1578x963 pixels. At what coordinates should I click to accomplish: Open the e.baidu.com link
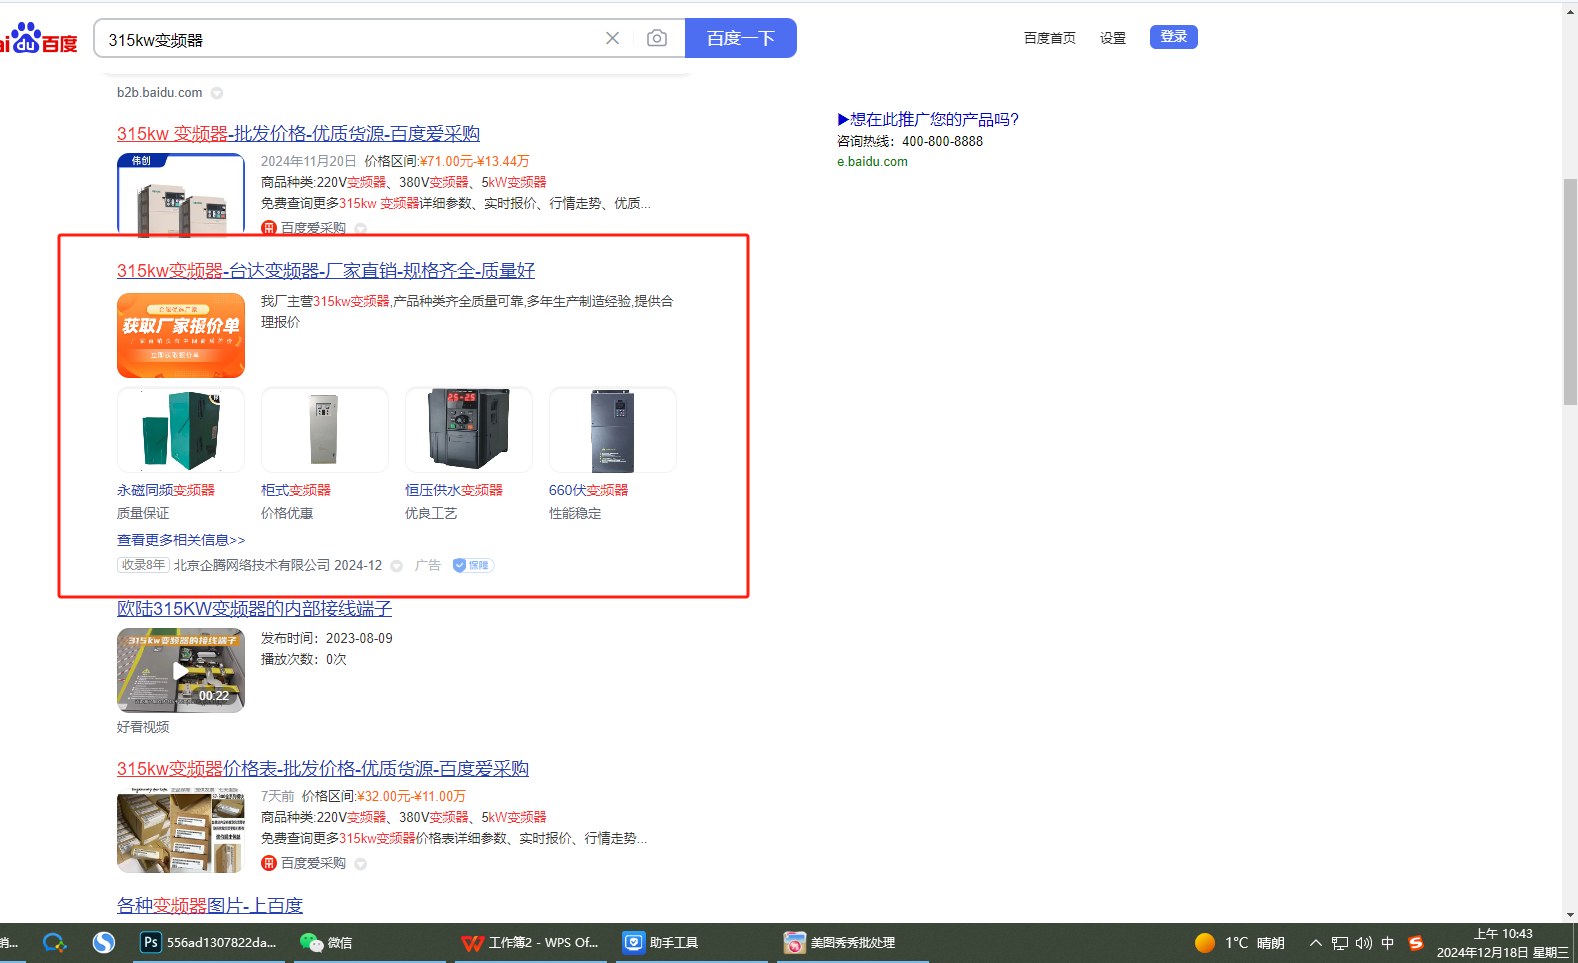click(873, 162)
